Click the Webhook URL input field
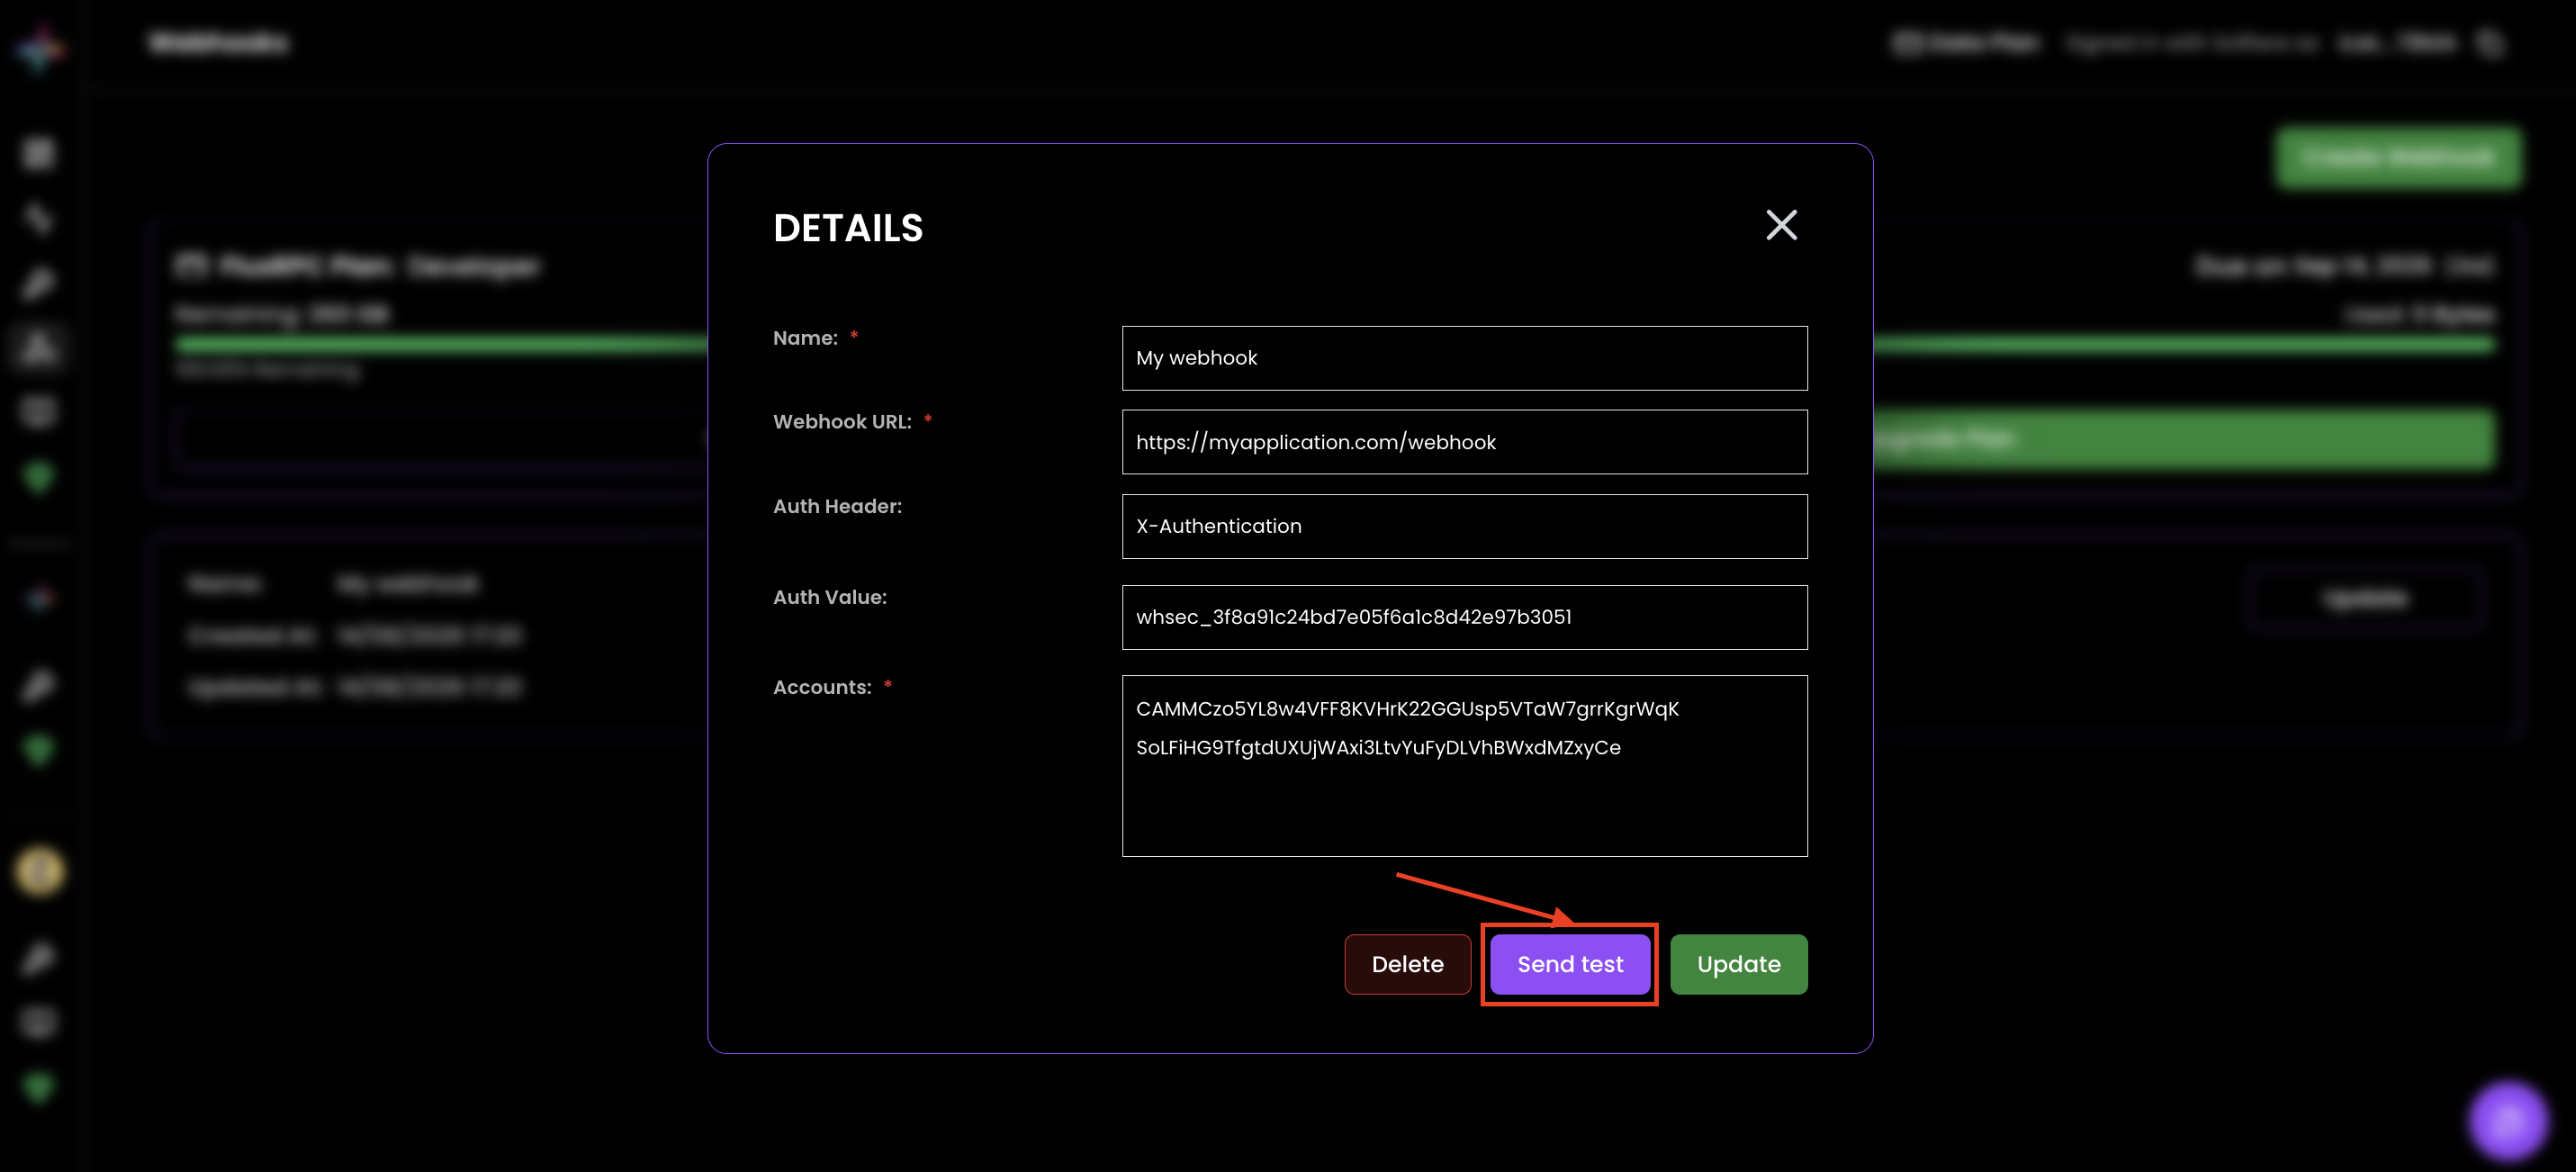This screenshot has height=1172, width=2576. tap(1464, 442)
